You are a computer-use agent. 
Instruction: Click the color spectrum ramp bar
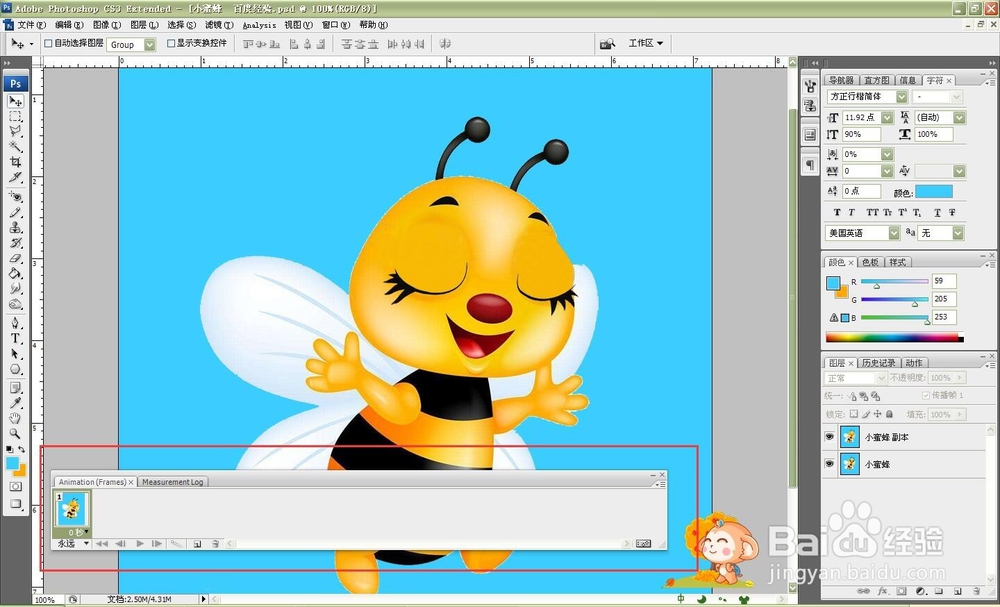pos(894,337)
